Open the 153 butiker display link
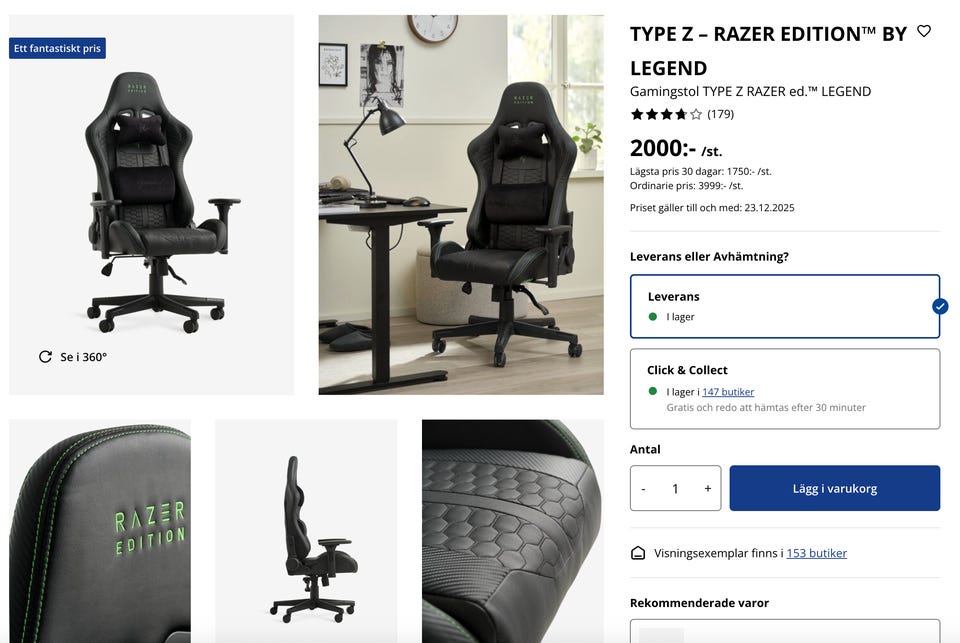Viewport: 960px width, 643px height. [x=817, y=553]
